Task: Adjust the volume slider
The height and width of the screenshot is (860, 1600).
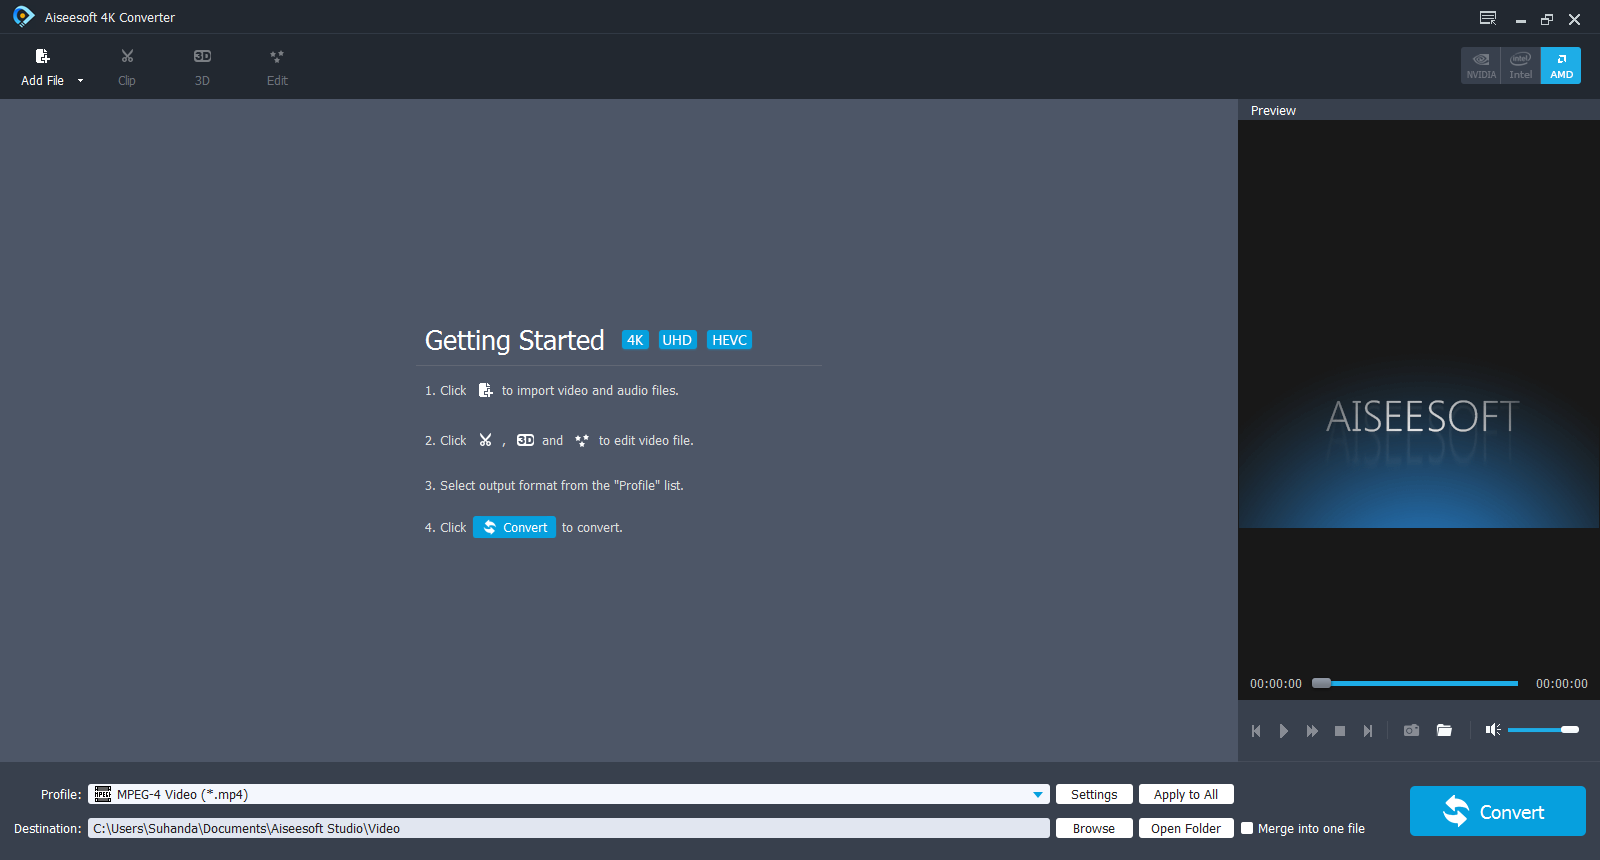Action: coord(1543,730)
